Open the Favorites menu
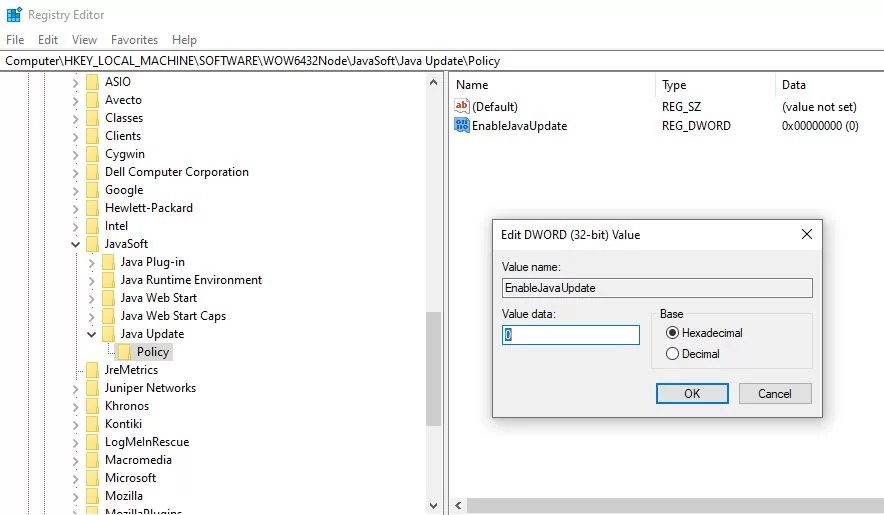 (134, 40)
